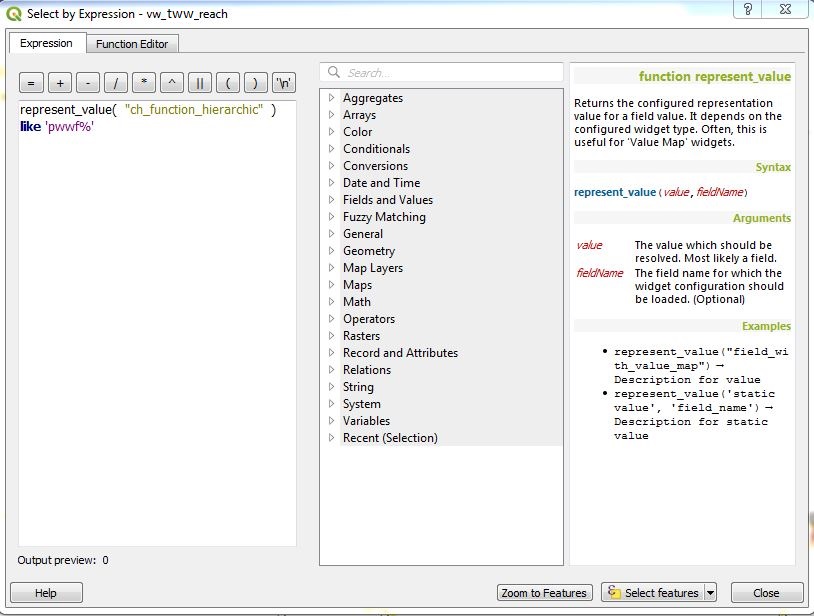Image resolution: width=814 pixels, height=616 pixels.
Task: Select Recent (Selection) category
Action: pyautogui.click(x=390, y=438)
